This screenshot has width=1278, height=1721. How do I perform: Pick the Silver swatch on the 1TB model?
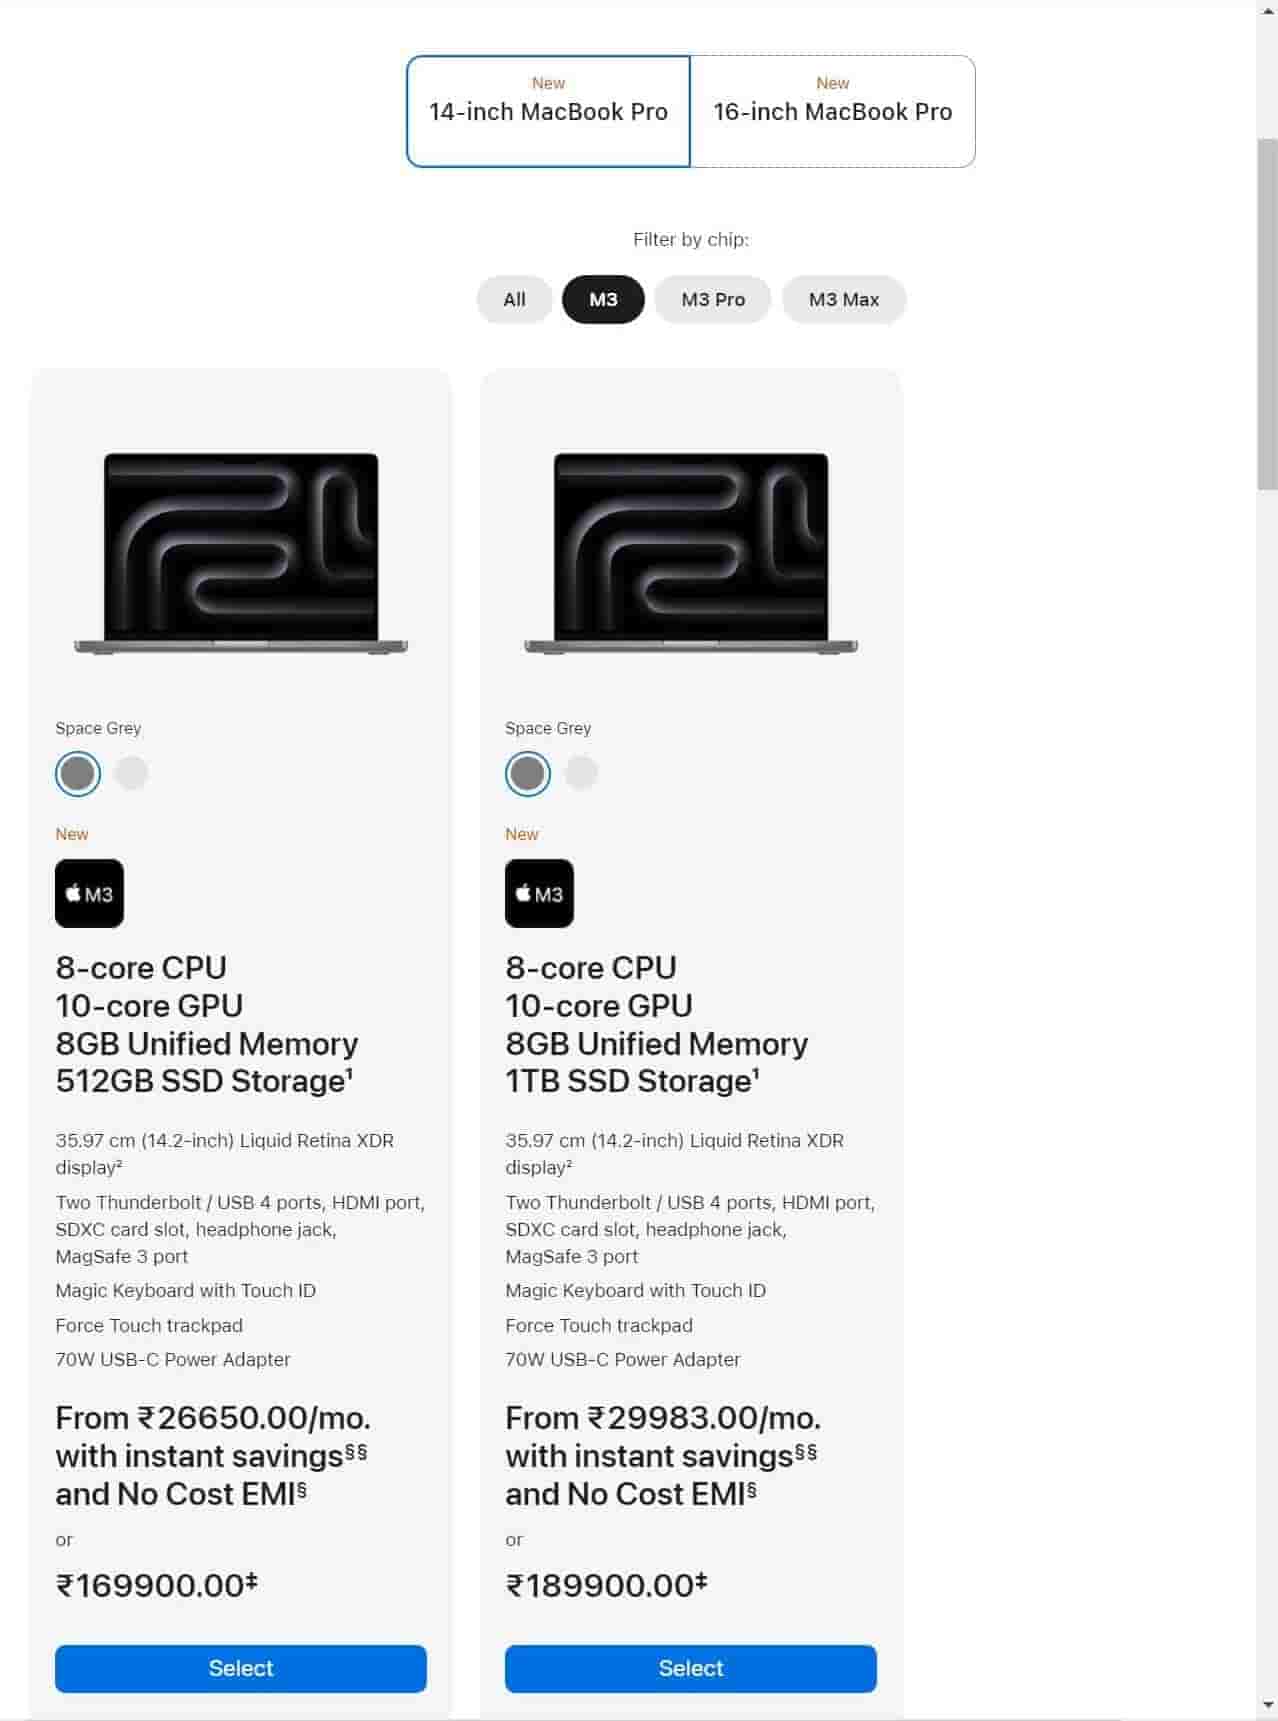[581, 773]
